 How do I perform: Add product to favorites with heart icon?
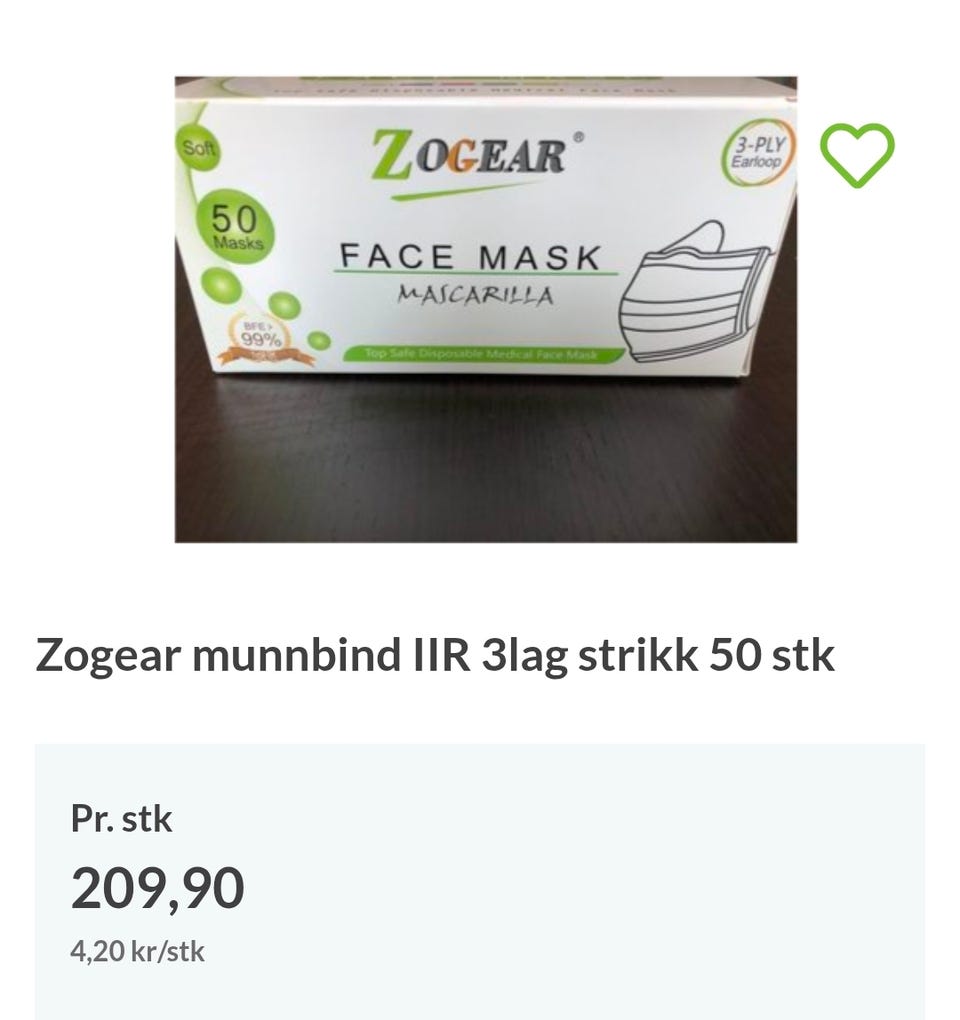pos(857,155)
